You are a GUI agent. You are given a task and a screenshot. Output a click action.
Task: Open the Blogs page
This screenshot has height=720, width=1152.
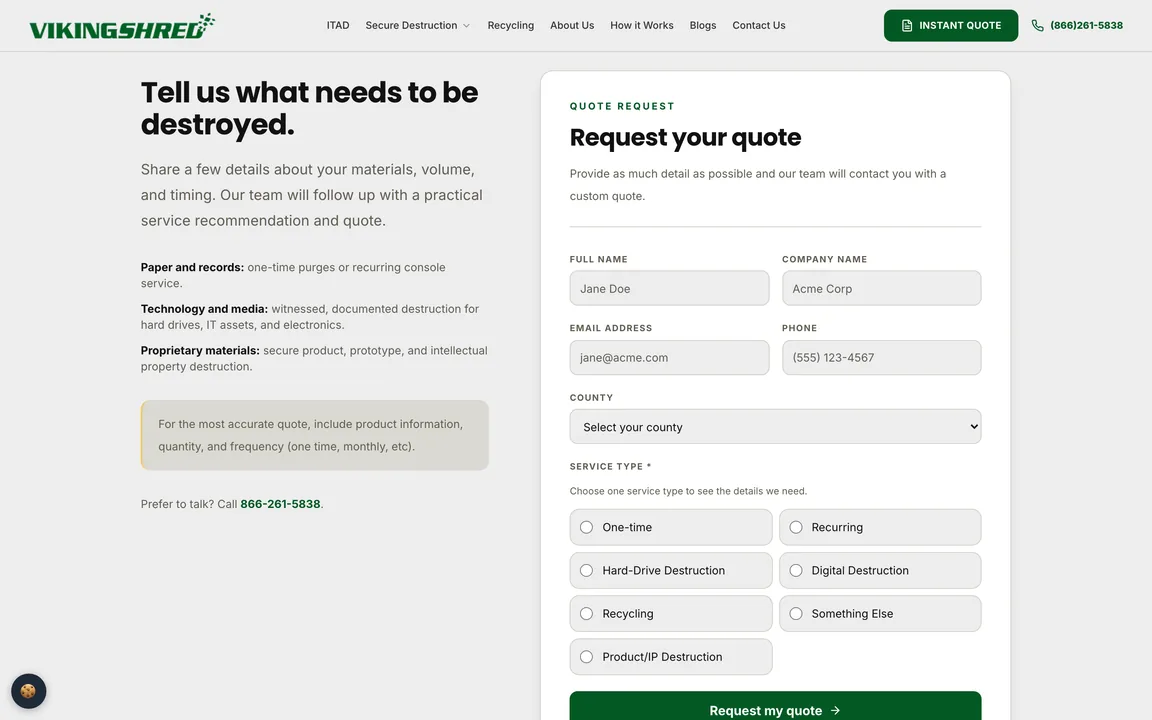click(x=702, y=25)
